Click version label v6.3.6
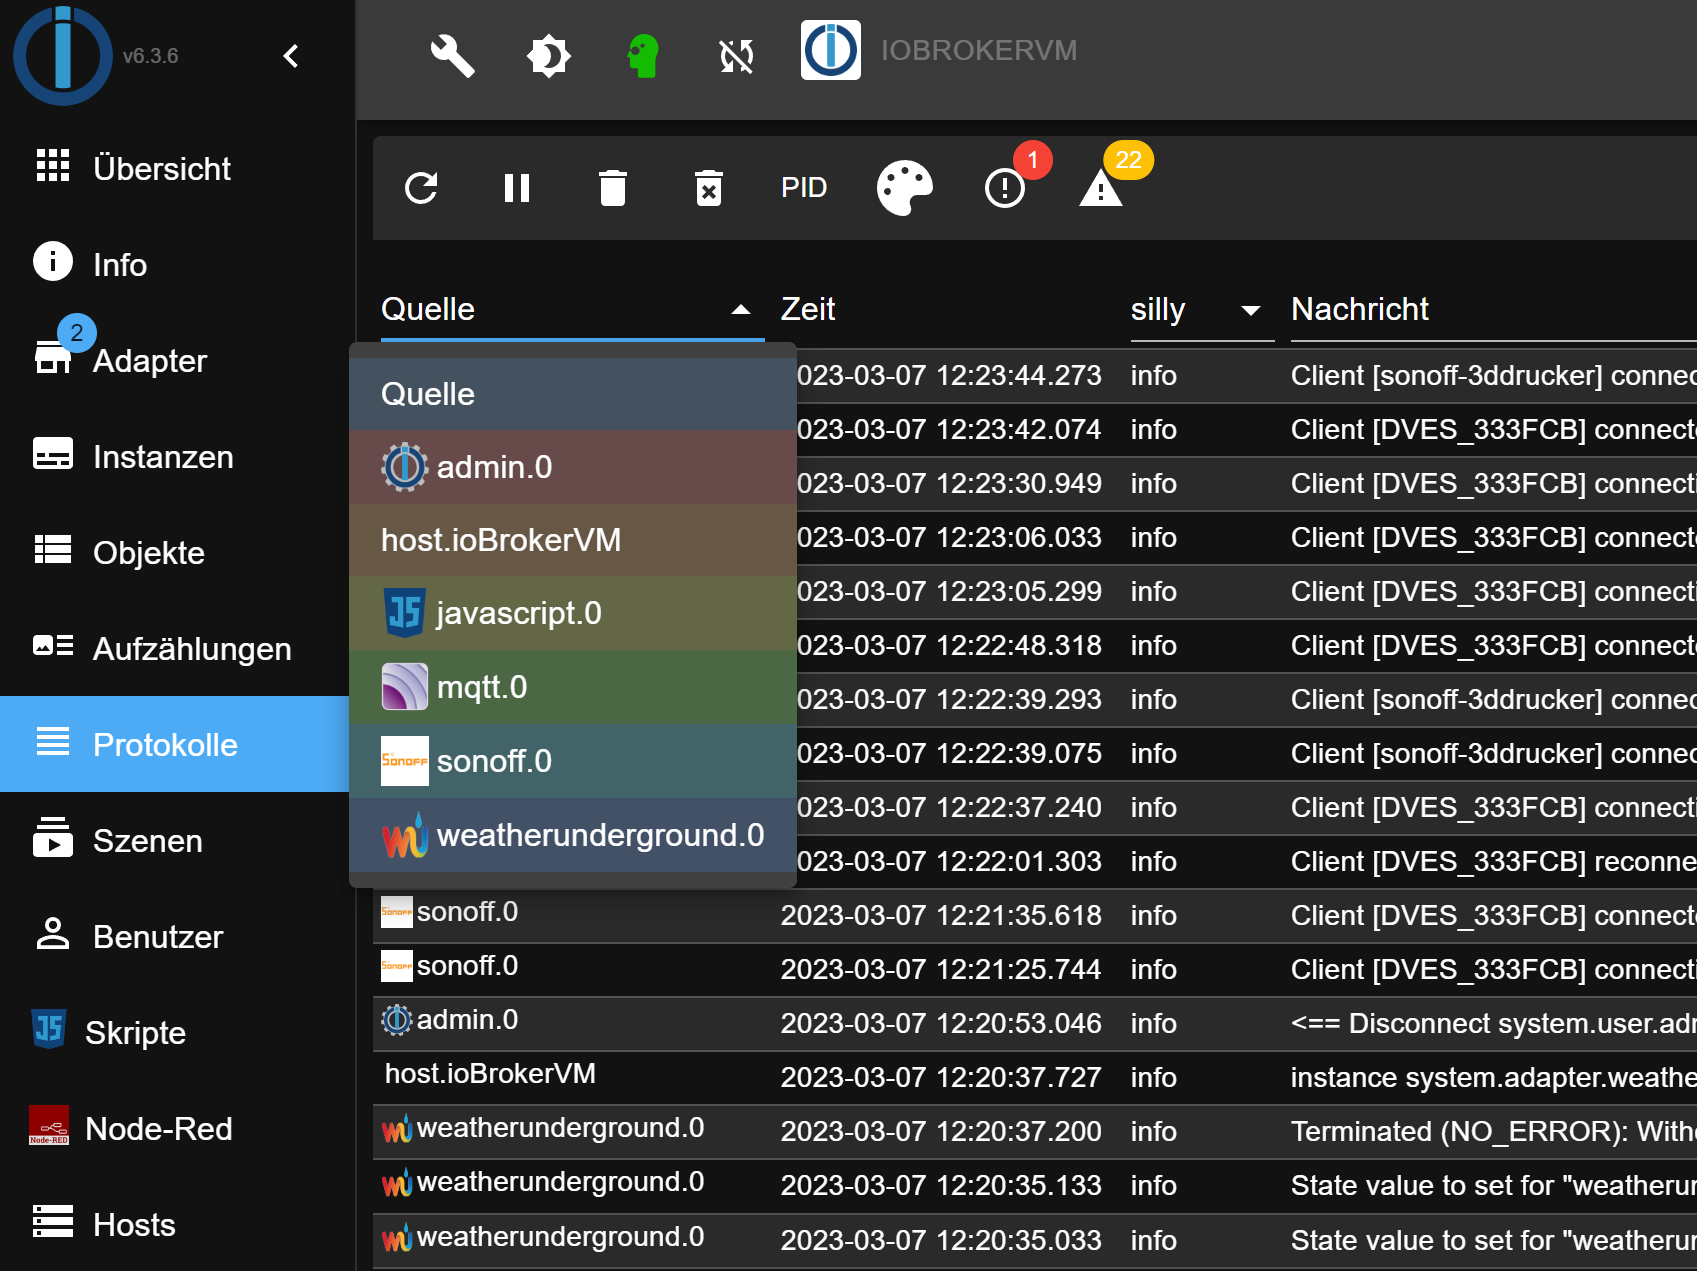This screenshot has width=1697, height=1271. [150, 56]
